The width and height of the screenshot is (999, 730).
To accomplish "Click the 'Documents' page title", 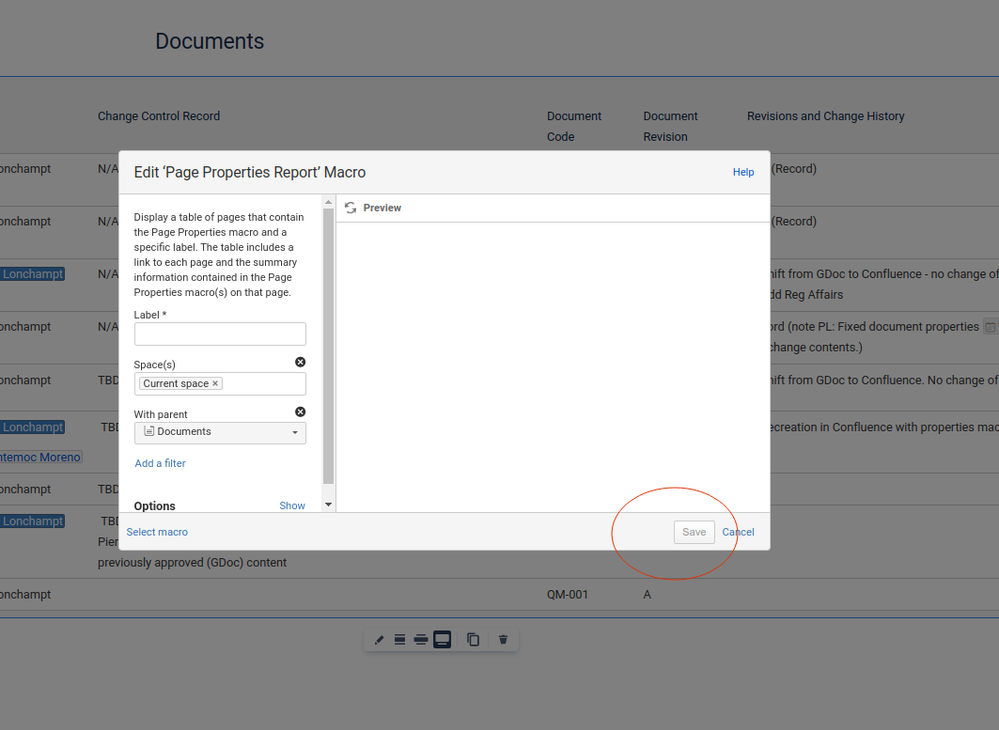I will pos(210,41).
